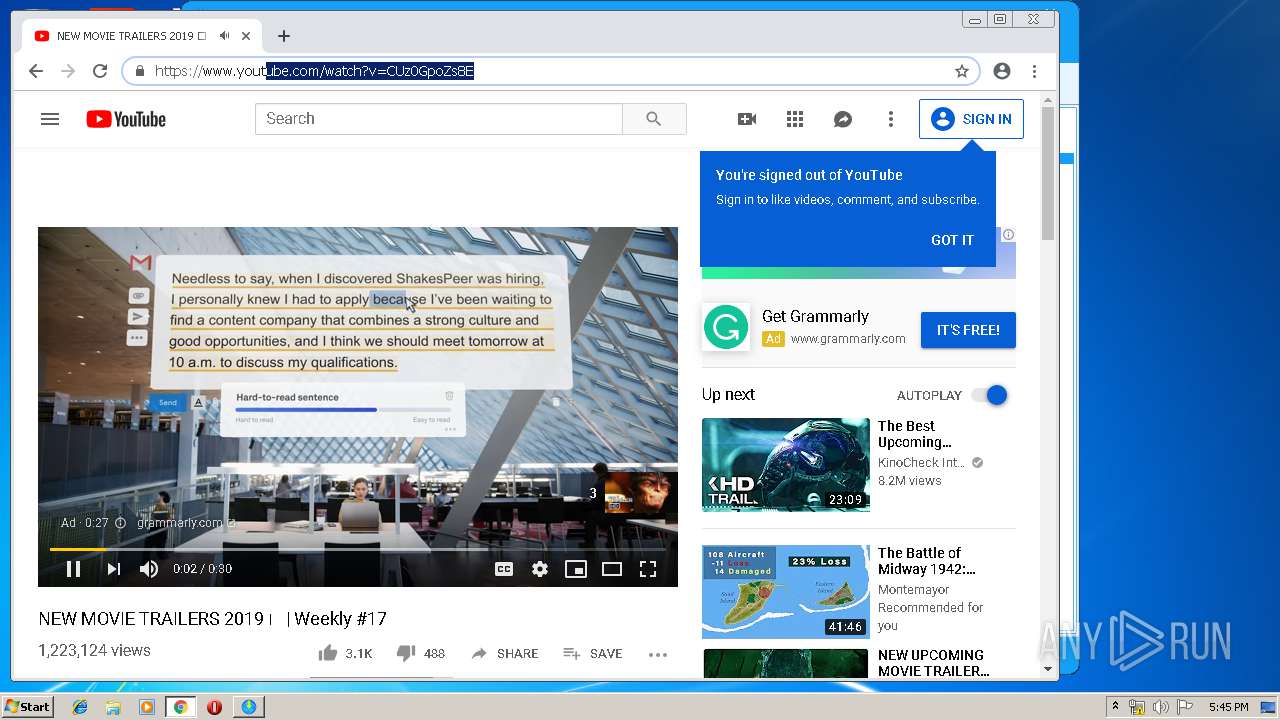The width and height of the screenshot is (1280, 720).
Task: Open the YouTube hamburger guide menu
Action: tap(50, 119)
